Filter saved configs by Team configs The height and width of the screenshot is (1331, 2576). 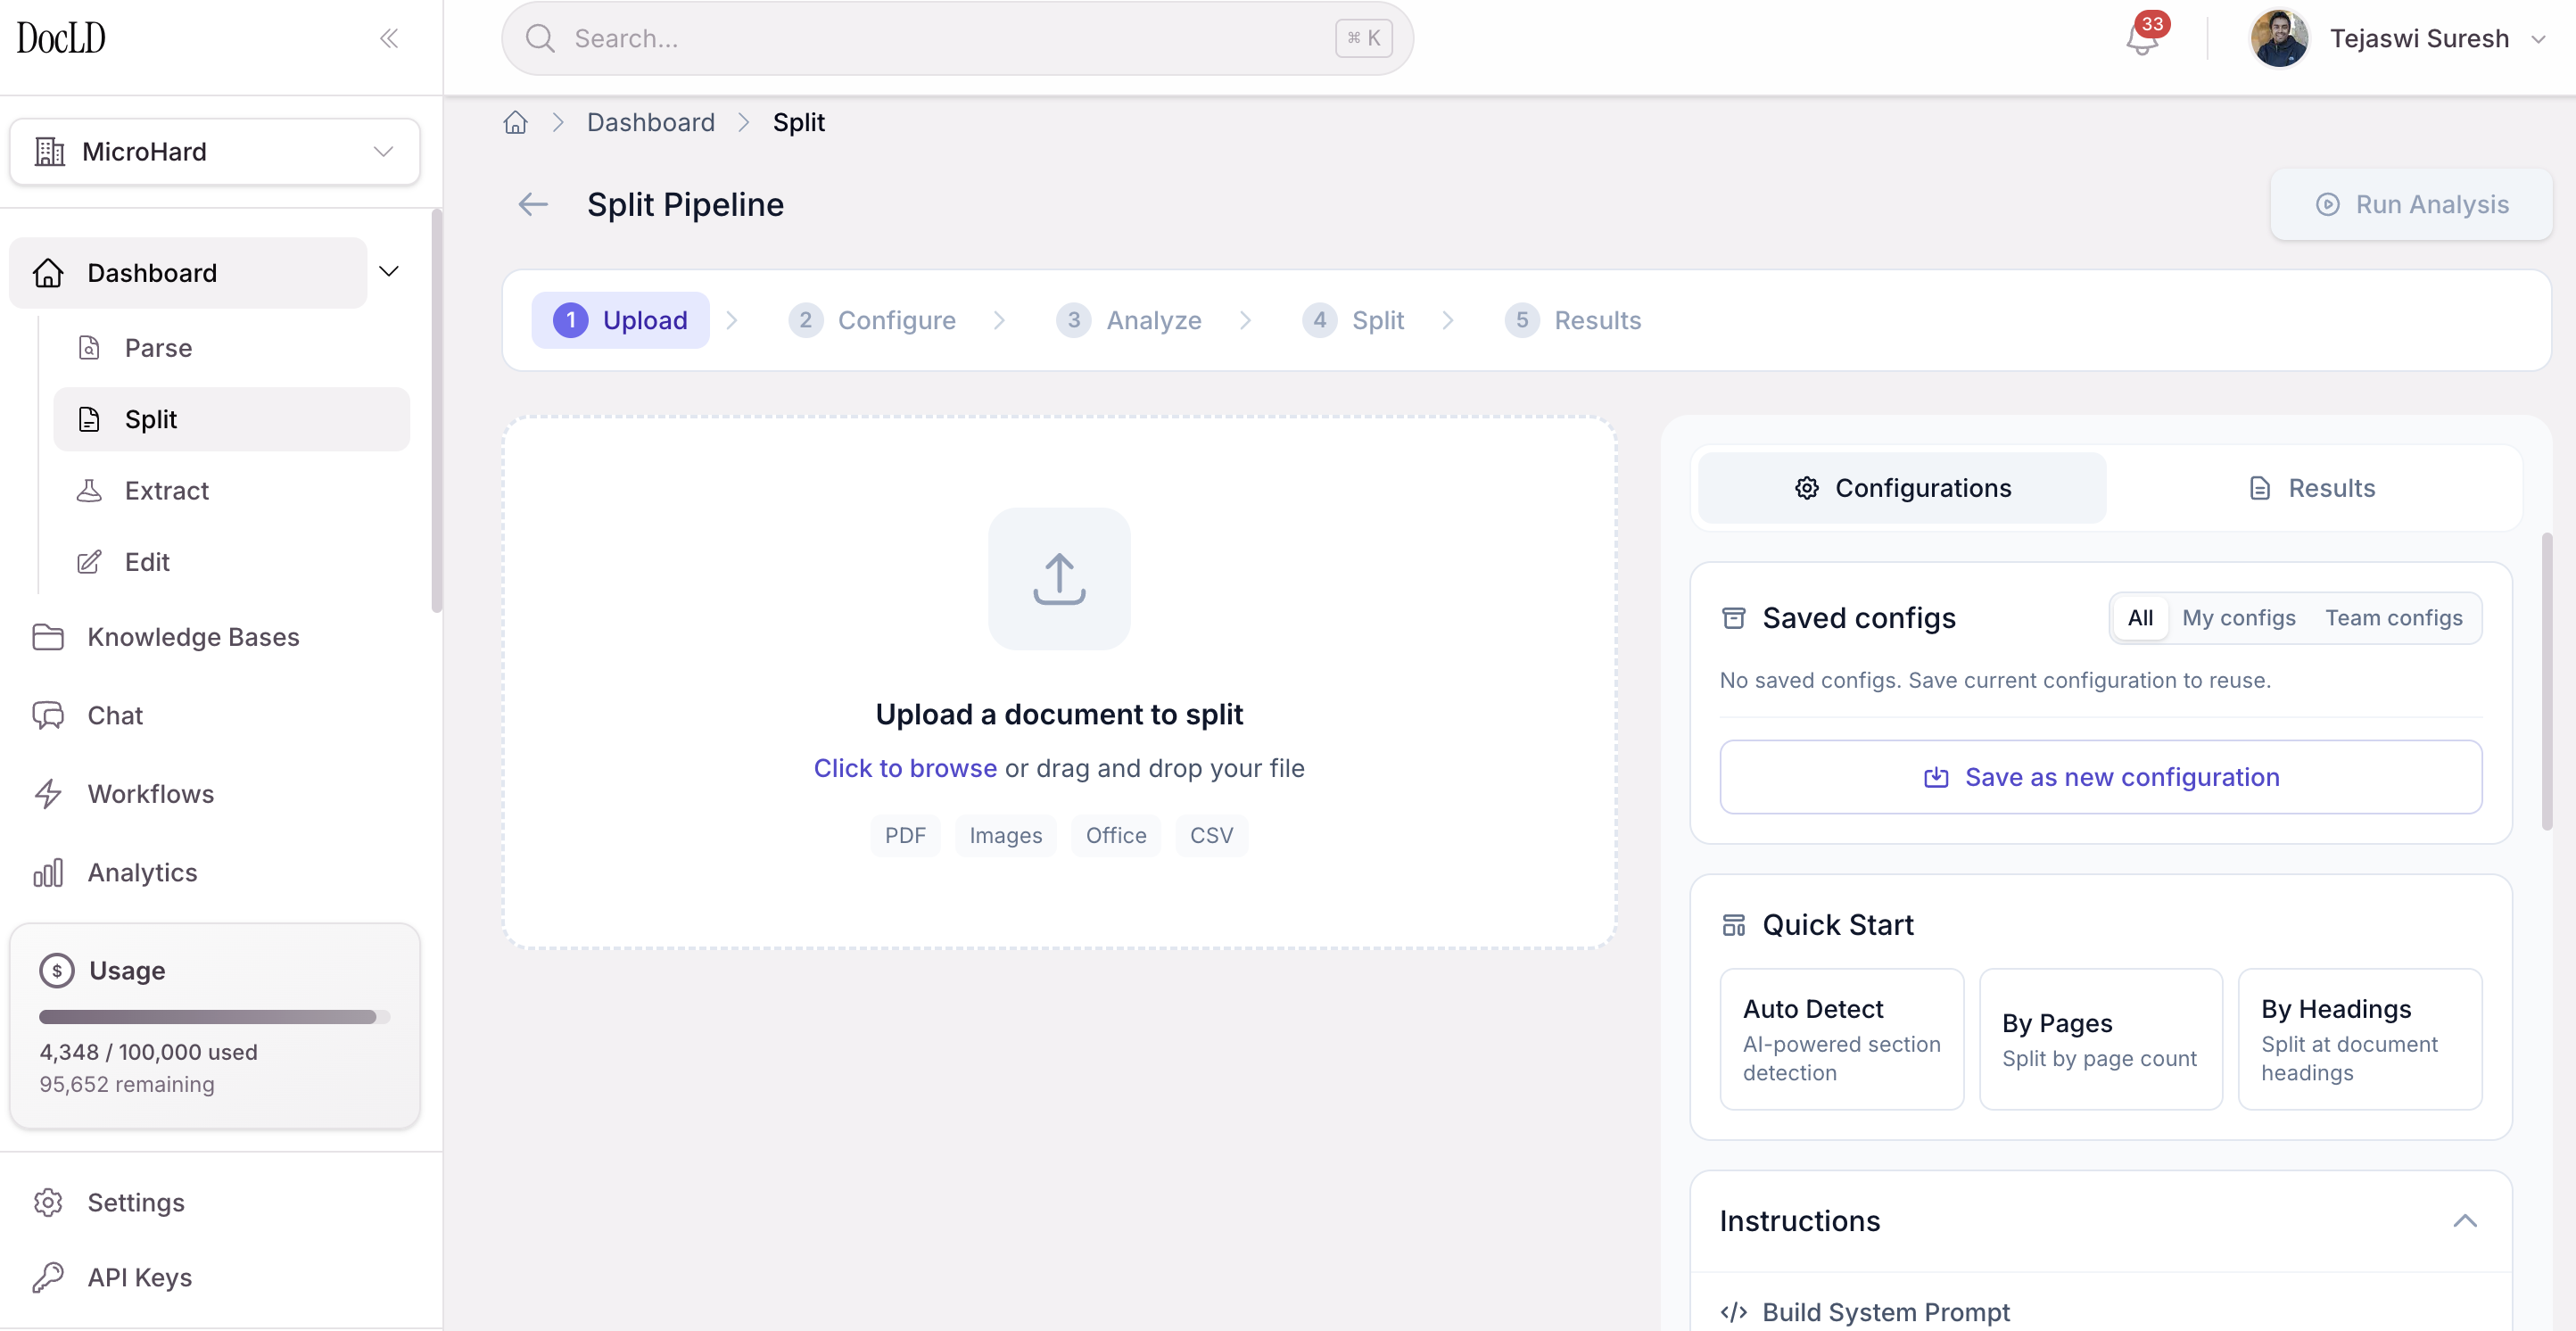(x=2393, y=618)
